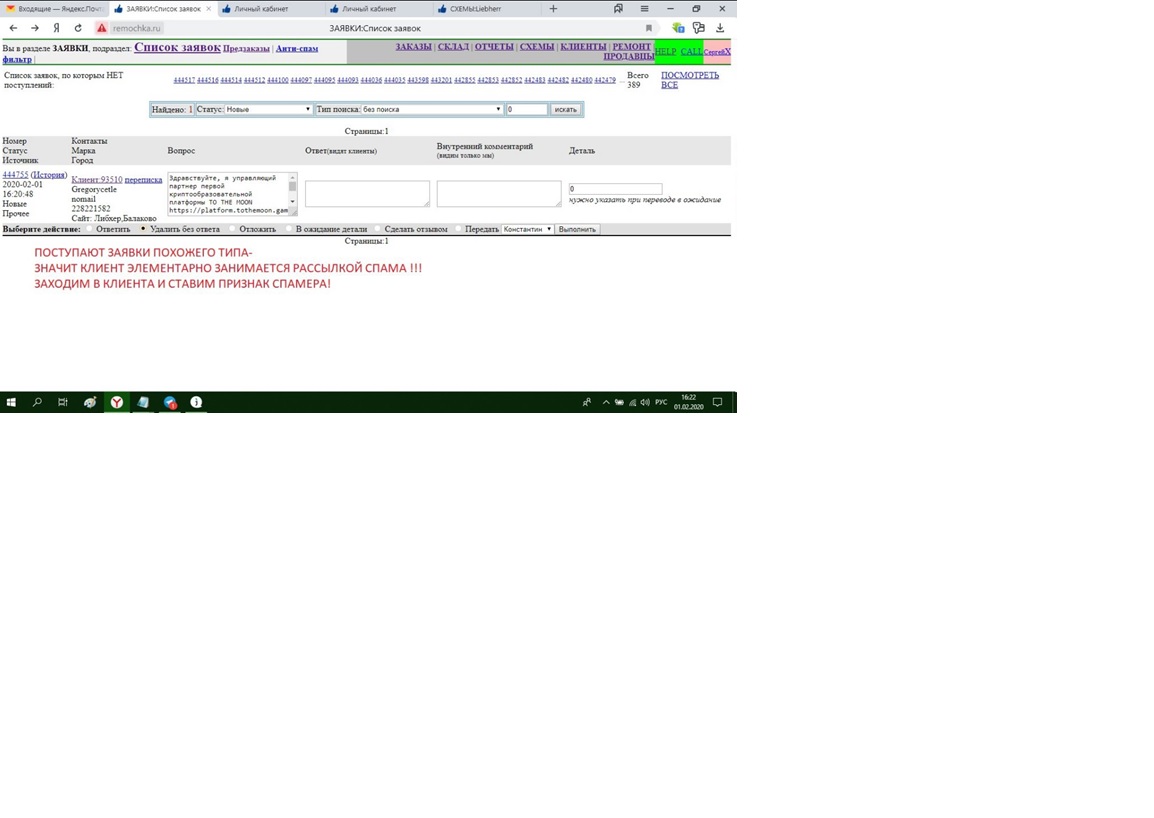1154x818 pixels.
Task: Click the browser back arrow
Action: tap(13, 28)
